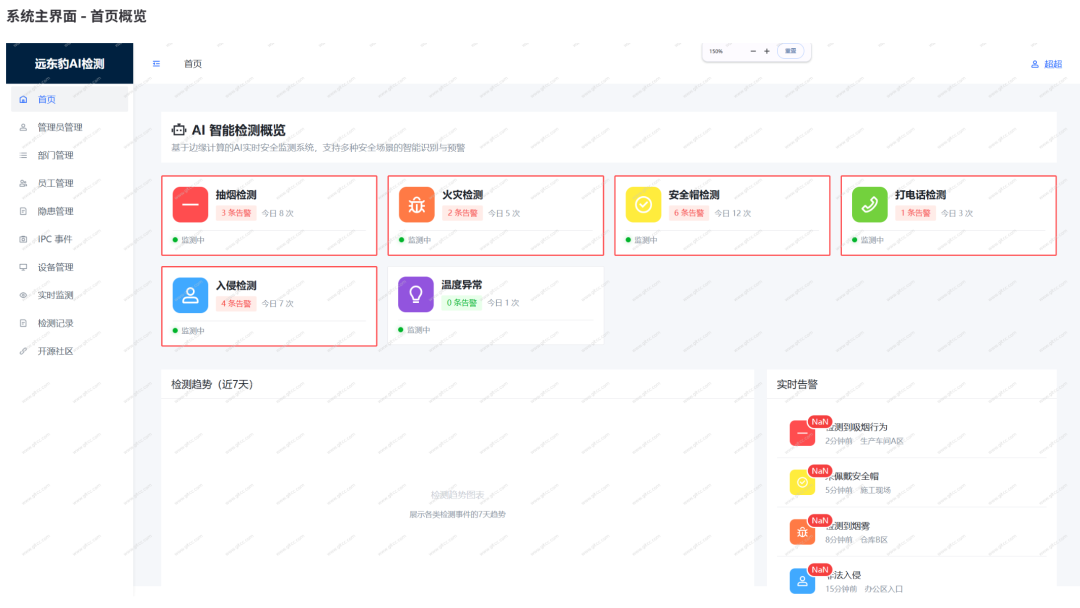
Task: Click the 150% zoom level text
Action: pos(716,51)
